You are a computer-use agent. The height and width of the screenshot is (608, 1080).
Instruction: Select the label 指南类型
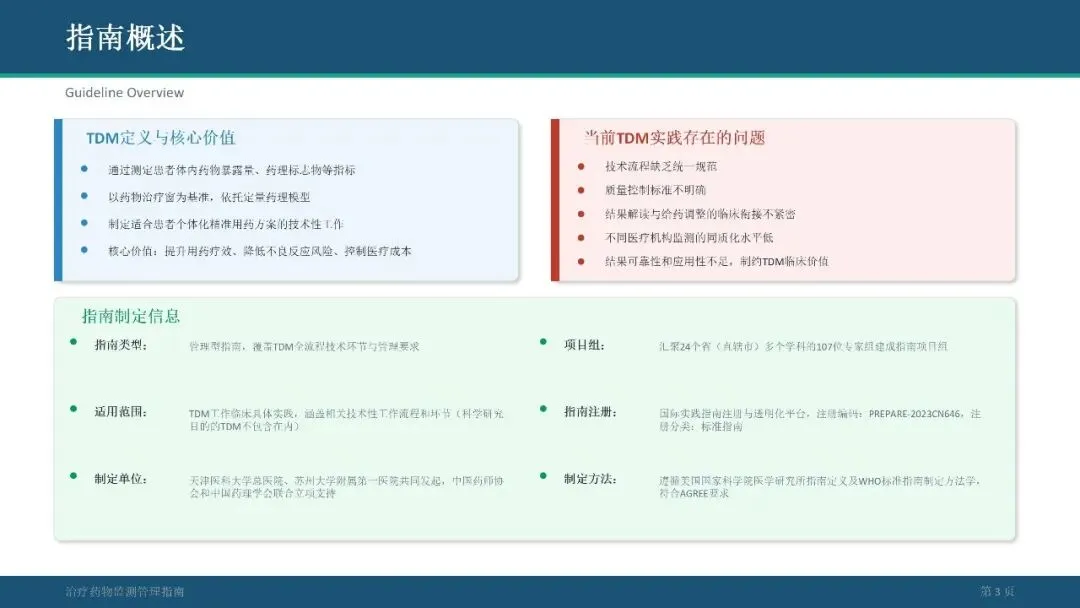click(121, 345)
